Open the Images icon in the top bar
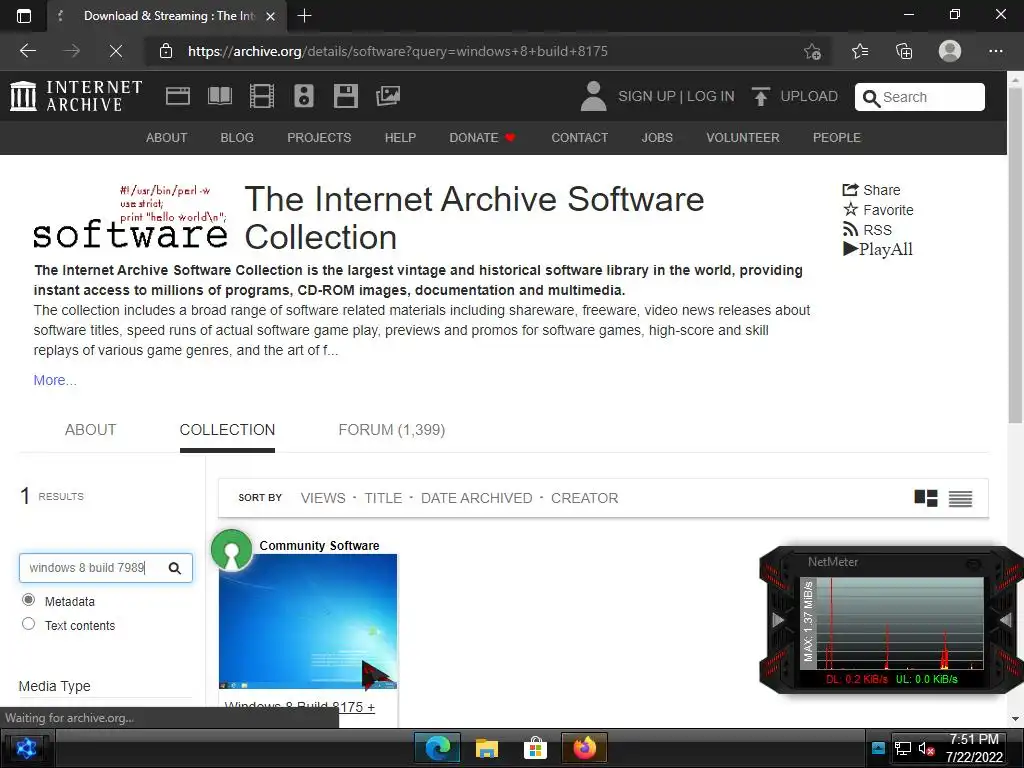Screen dimensions: 1024x768 [388, 96]
